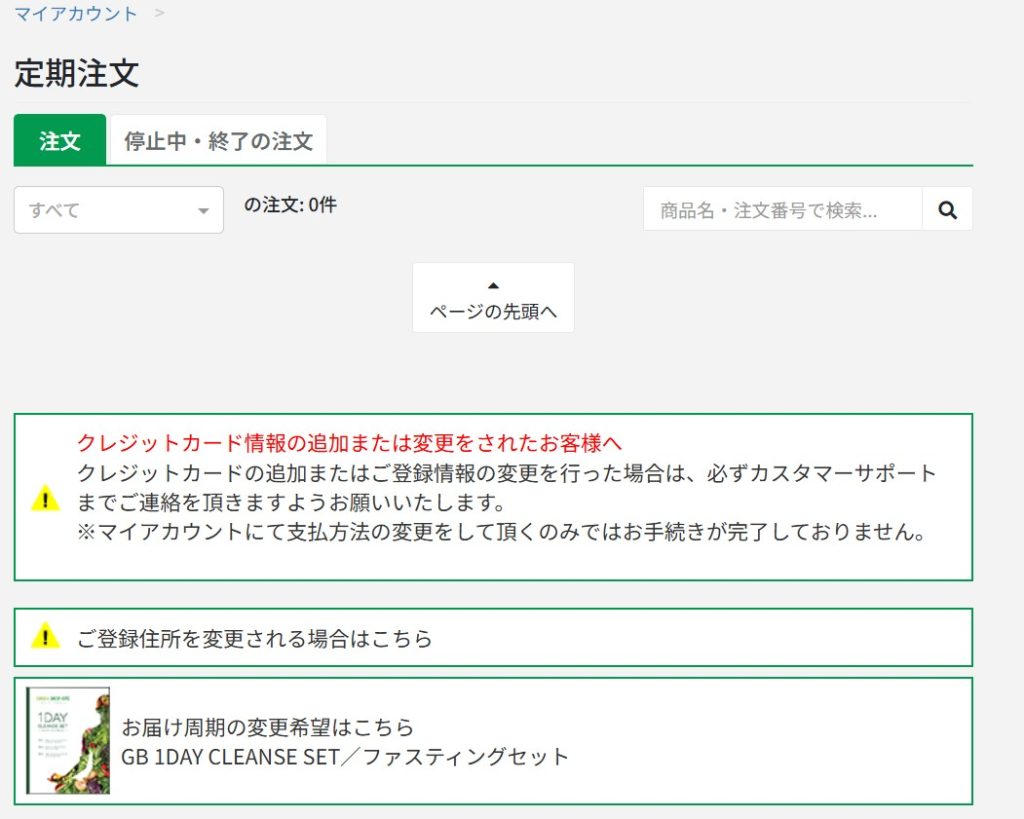Select the 注文 tab
The width and height of the screenshot is (1024, 819).
pos(59,140)
